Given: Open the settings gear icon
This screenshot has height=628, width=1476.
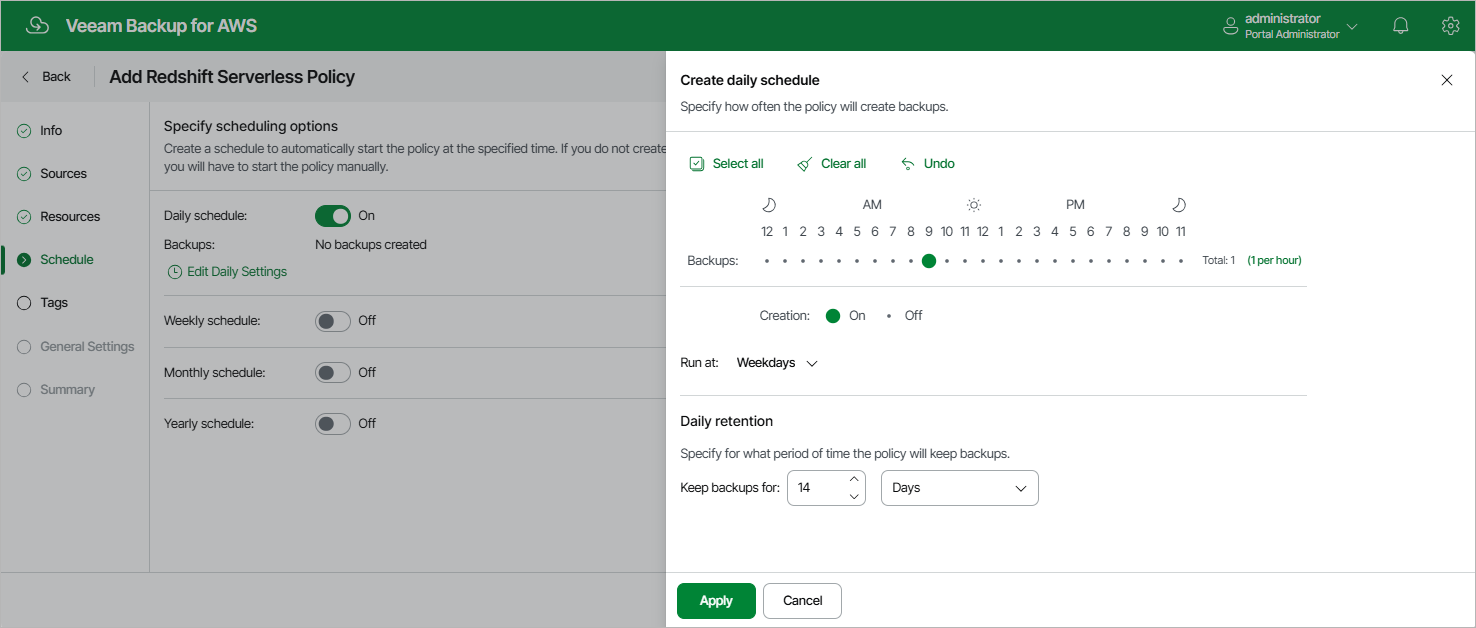Looking at the screenshot, I should click(x=1450, y=26).
